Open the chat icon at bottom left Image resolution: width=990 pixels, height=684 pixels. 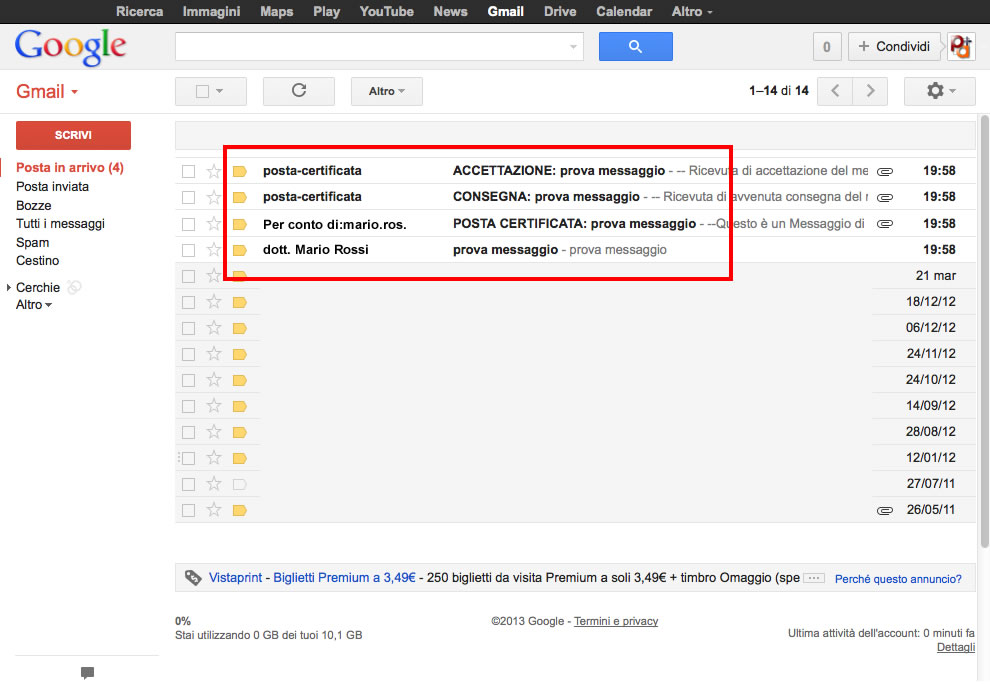click(87, 673)
